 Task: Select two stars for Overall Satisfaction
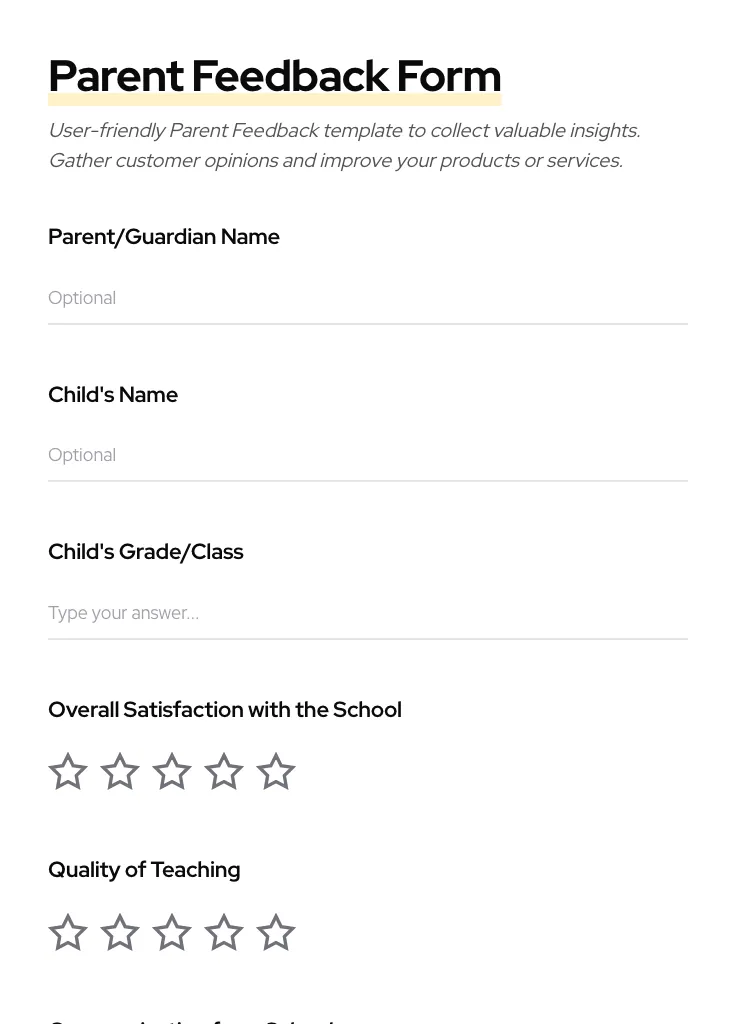click(119, 771)
